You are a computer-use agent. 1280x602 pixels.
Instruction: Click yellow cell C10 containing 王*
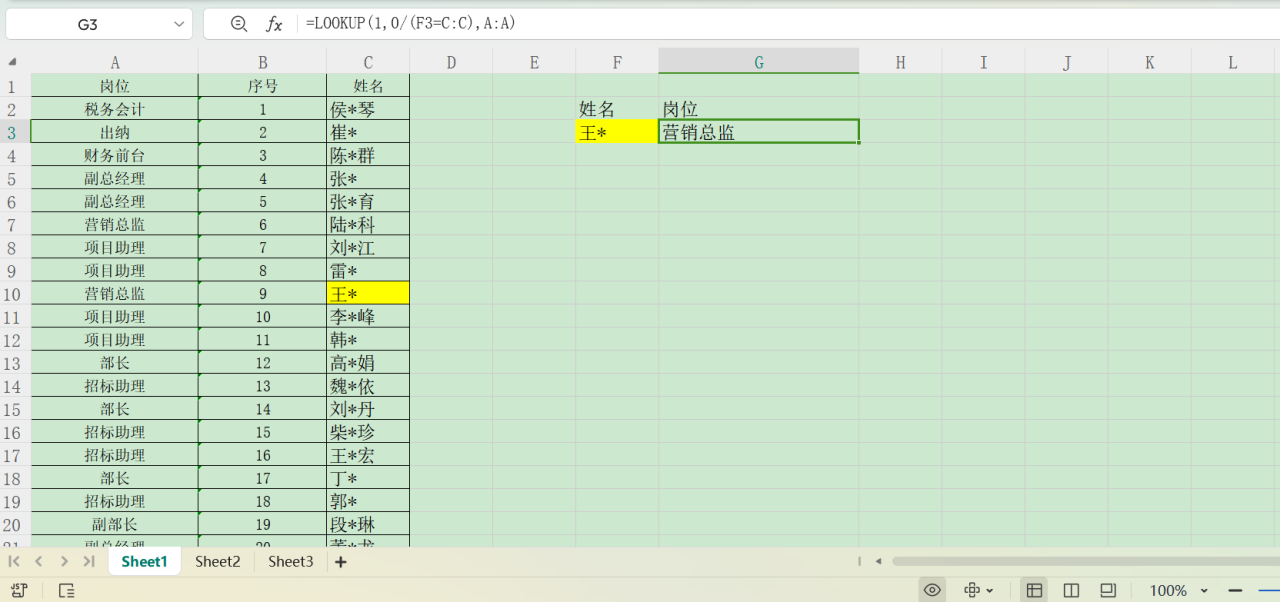(368, 294)
